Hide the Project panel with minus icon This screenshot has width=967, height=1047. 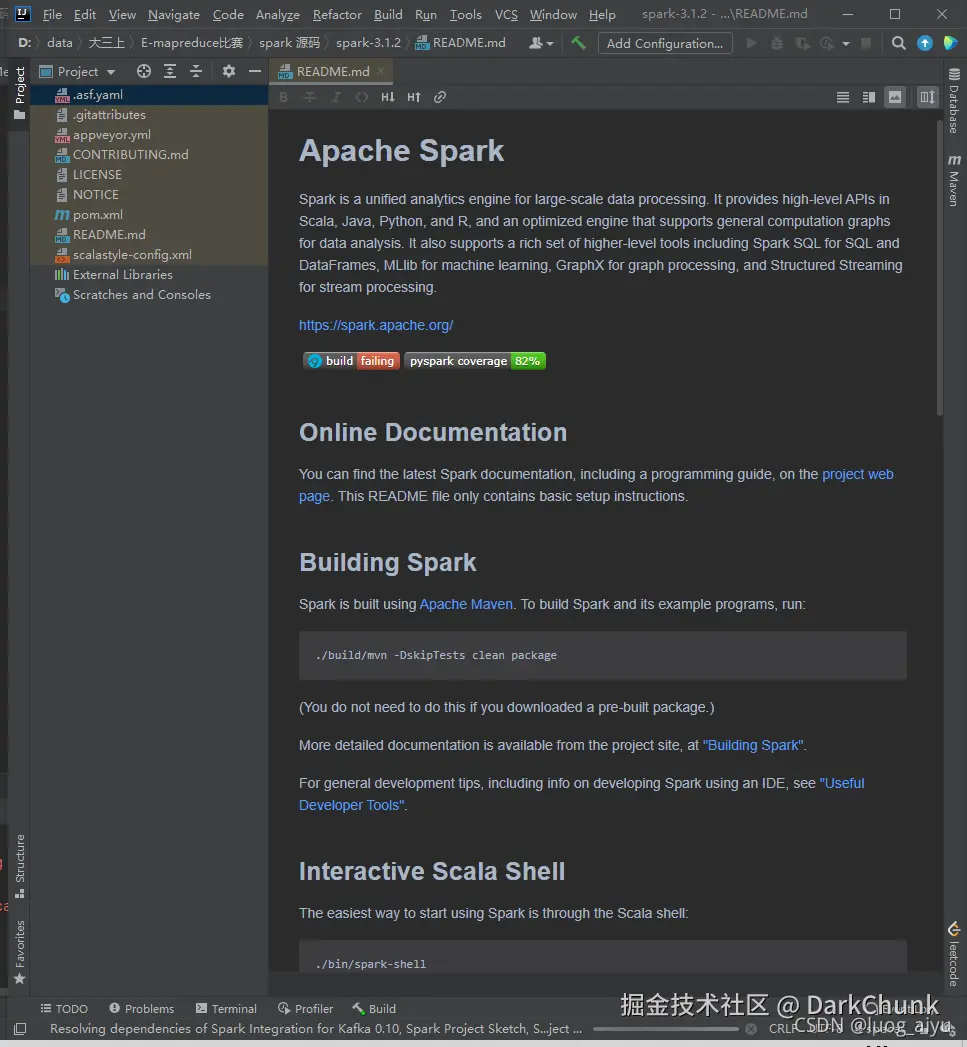coord(254,71)
